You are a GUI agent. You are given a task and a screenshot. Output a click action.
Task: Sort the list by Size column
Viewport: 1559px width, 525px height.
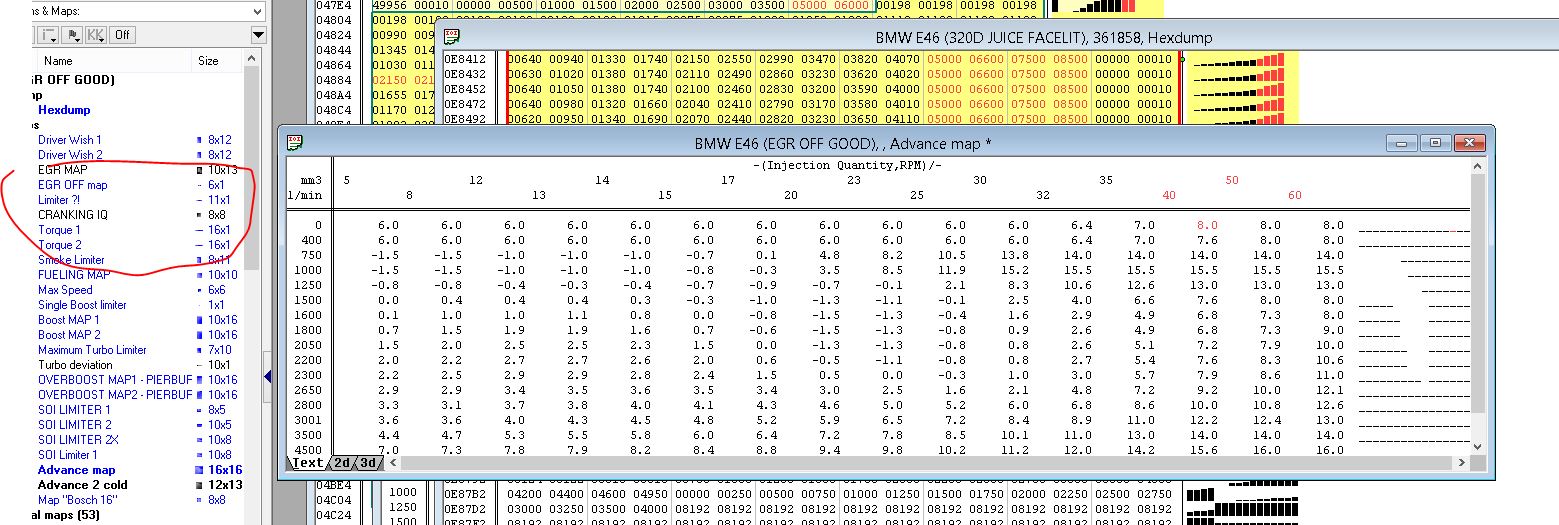208,61
